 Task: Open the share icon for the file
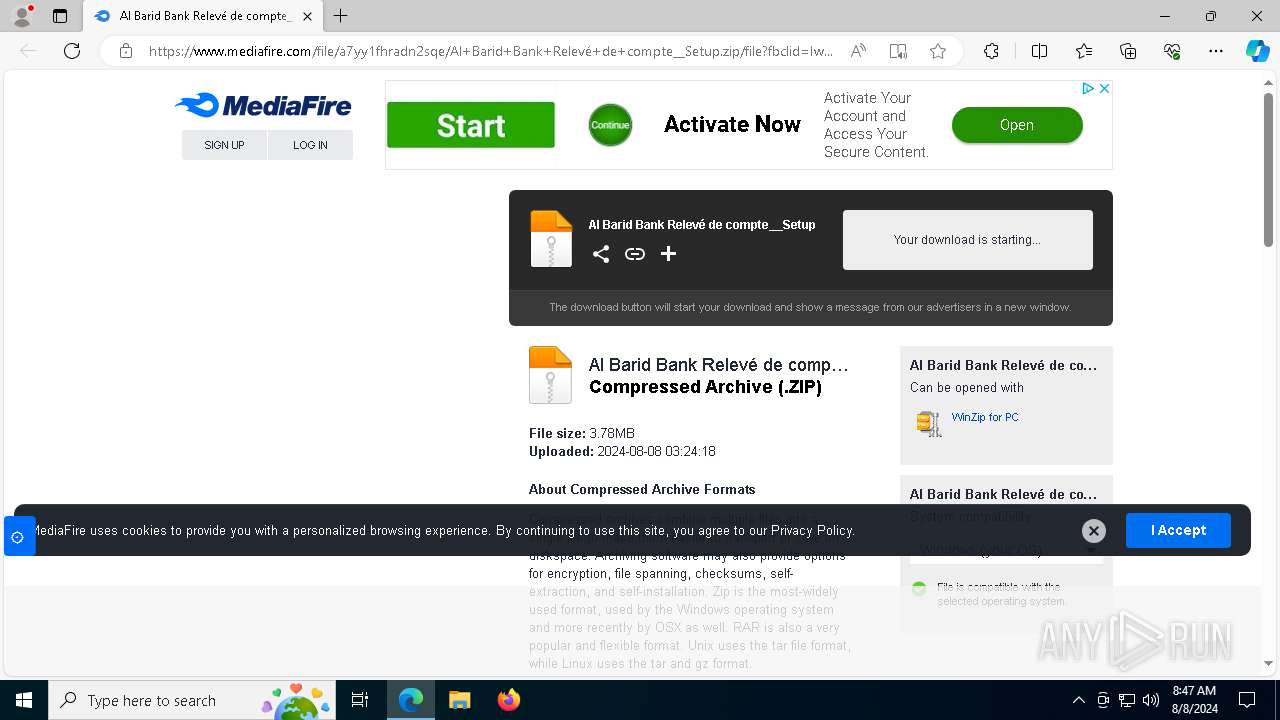pos(601,254)
